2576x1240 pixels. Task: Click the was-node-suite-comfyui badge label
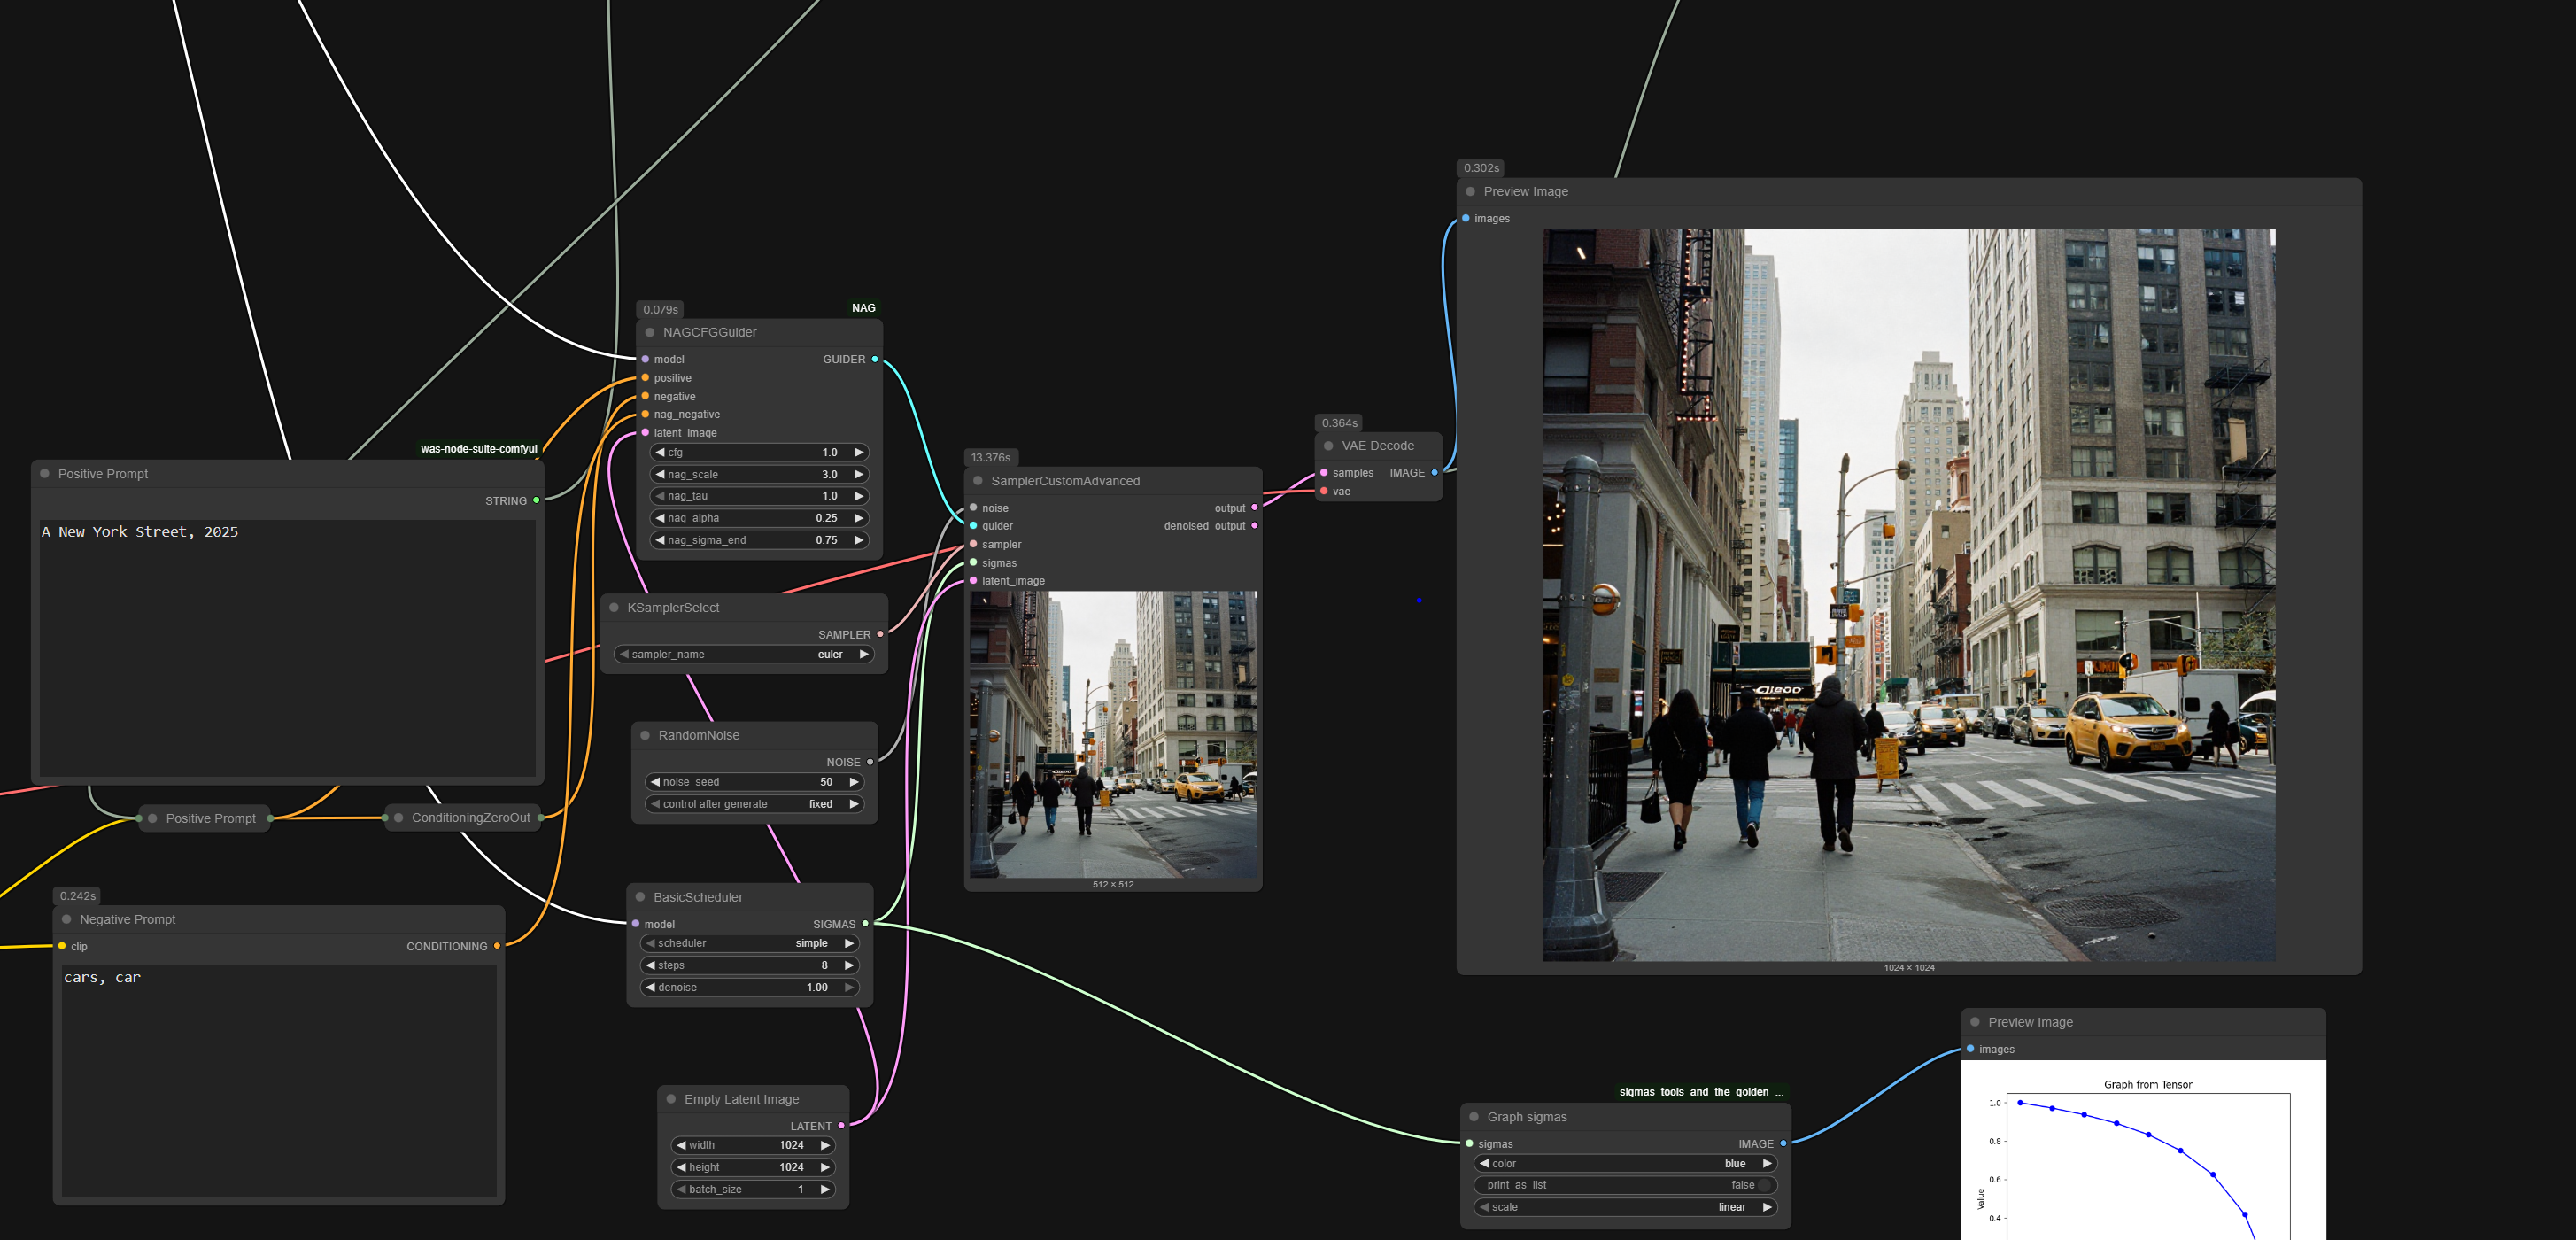[478, 449]
